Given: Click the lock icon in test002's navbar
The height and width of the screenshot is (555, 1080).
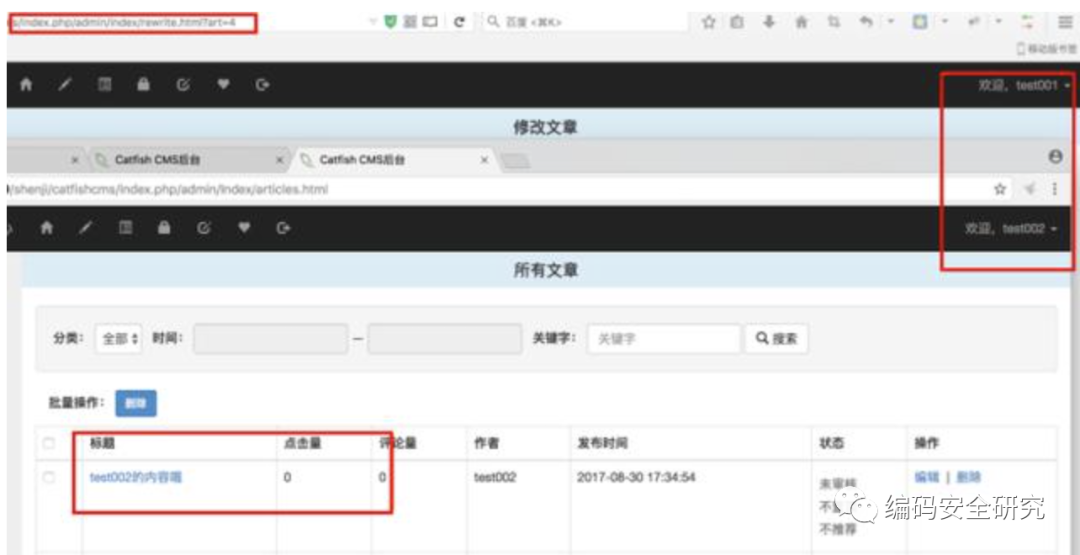Looking at the screenshot, I should (164, 228).
